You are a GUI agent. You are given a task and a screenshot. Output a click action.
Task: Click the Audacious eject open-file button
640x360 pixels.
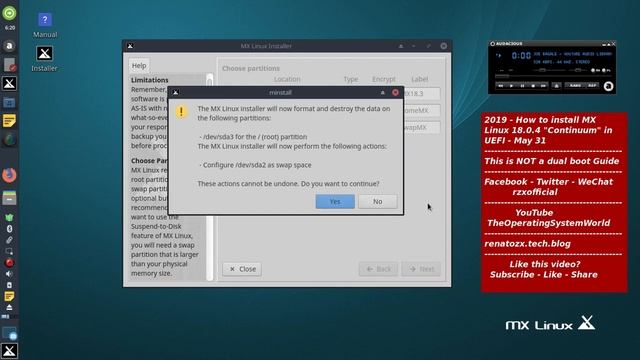[x=556, y=86]
